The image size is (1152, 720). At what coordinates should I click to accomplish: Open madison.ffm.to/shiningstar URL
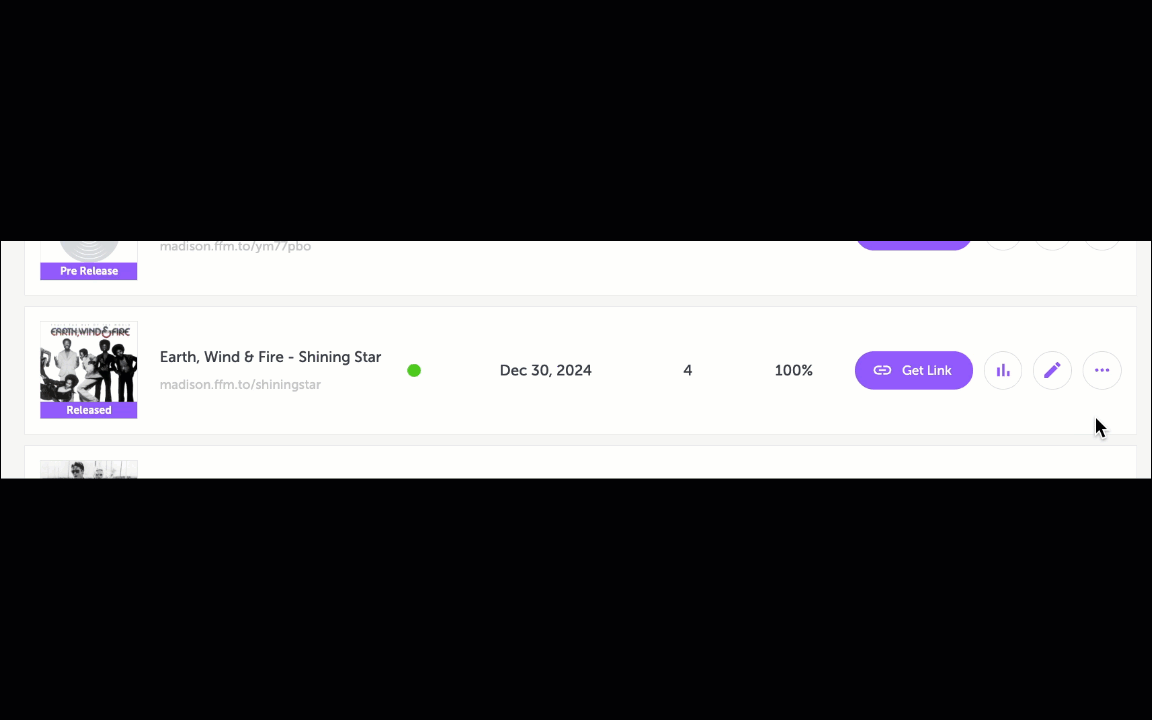click(240, 384)
